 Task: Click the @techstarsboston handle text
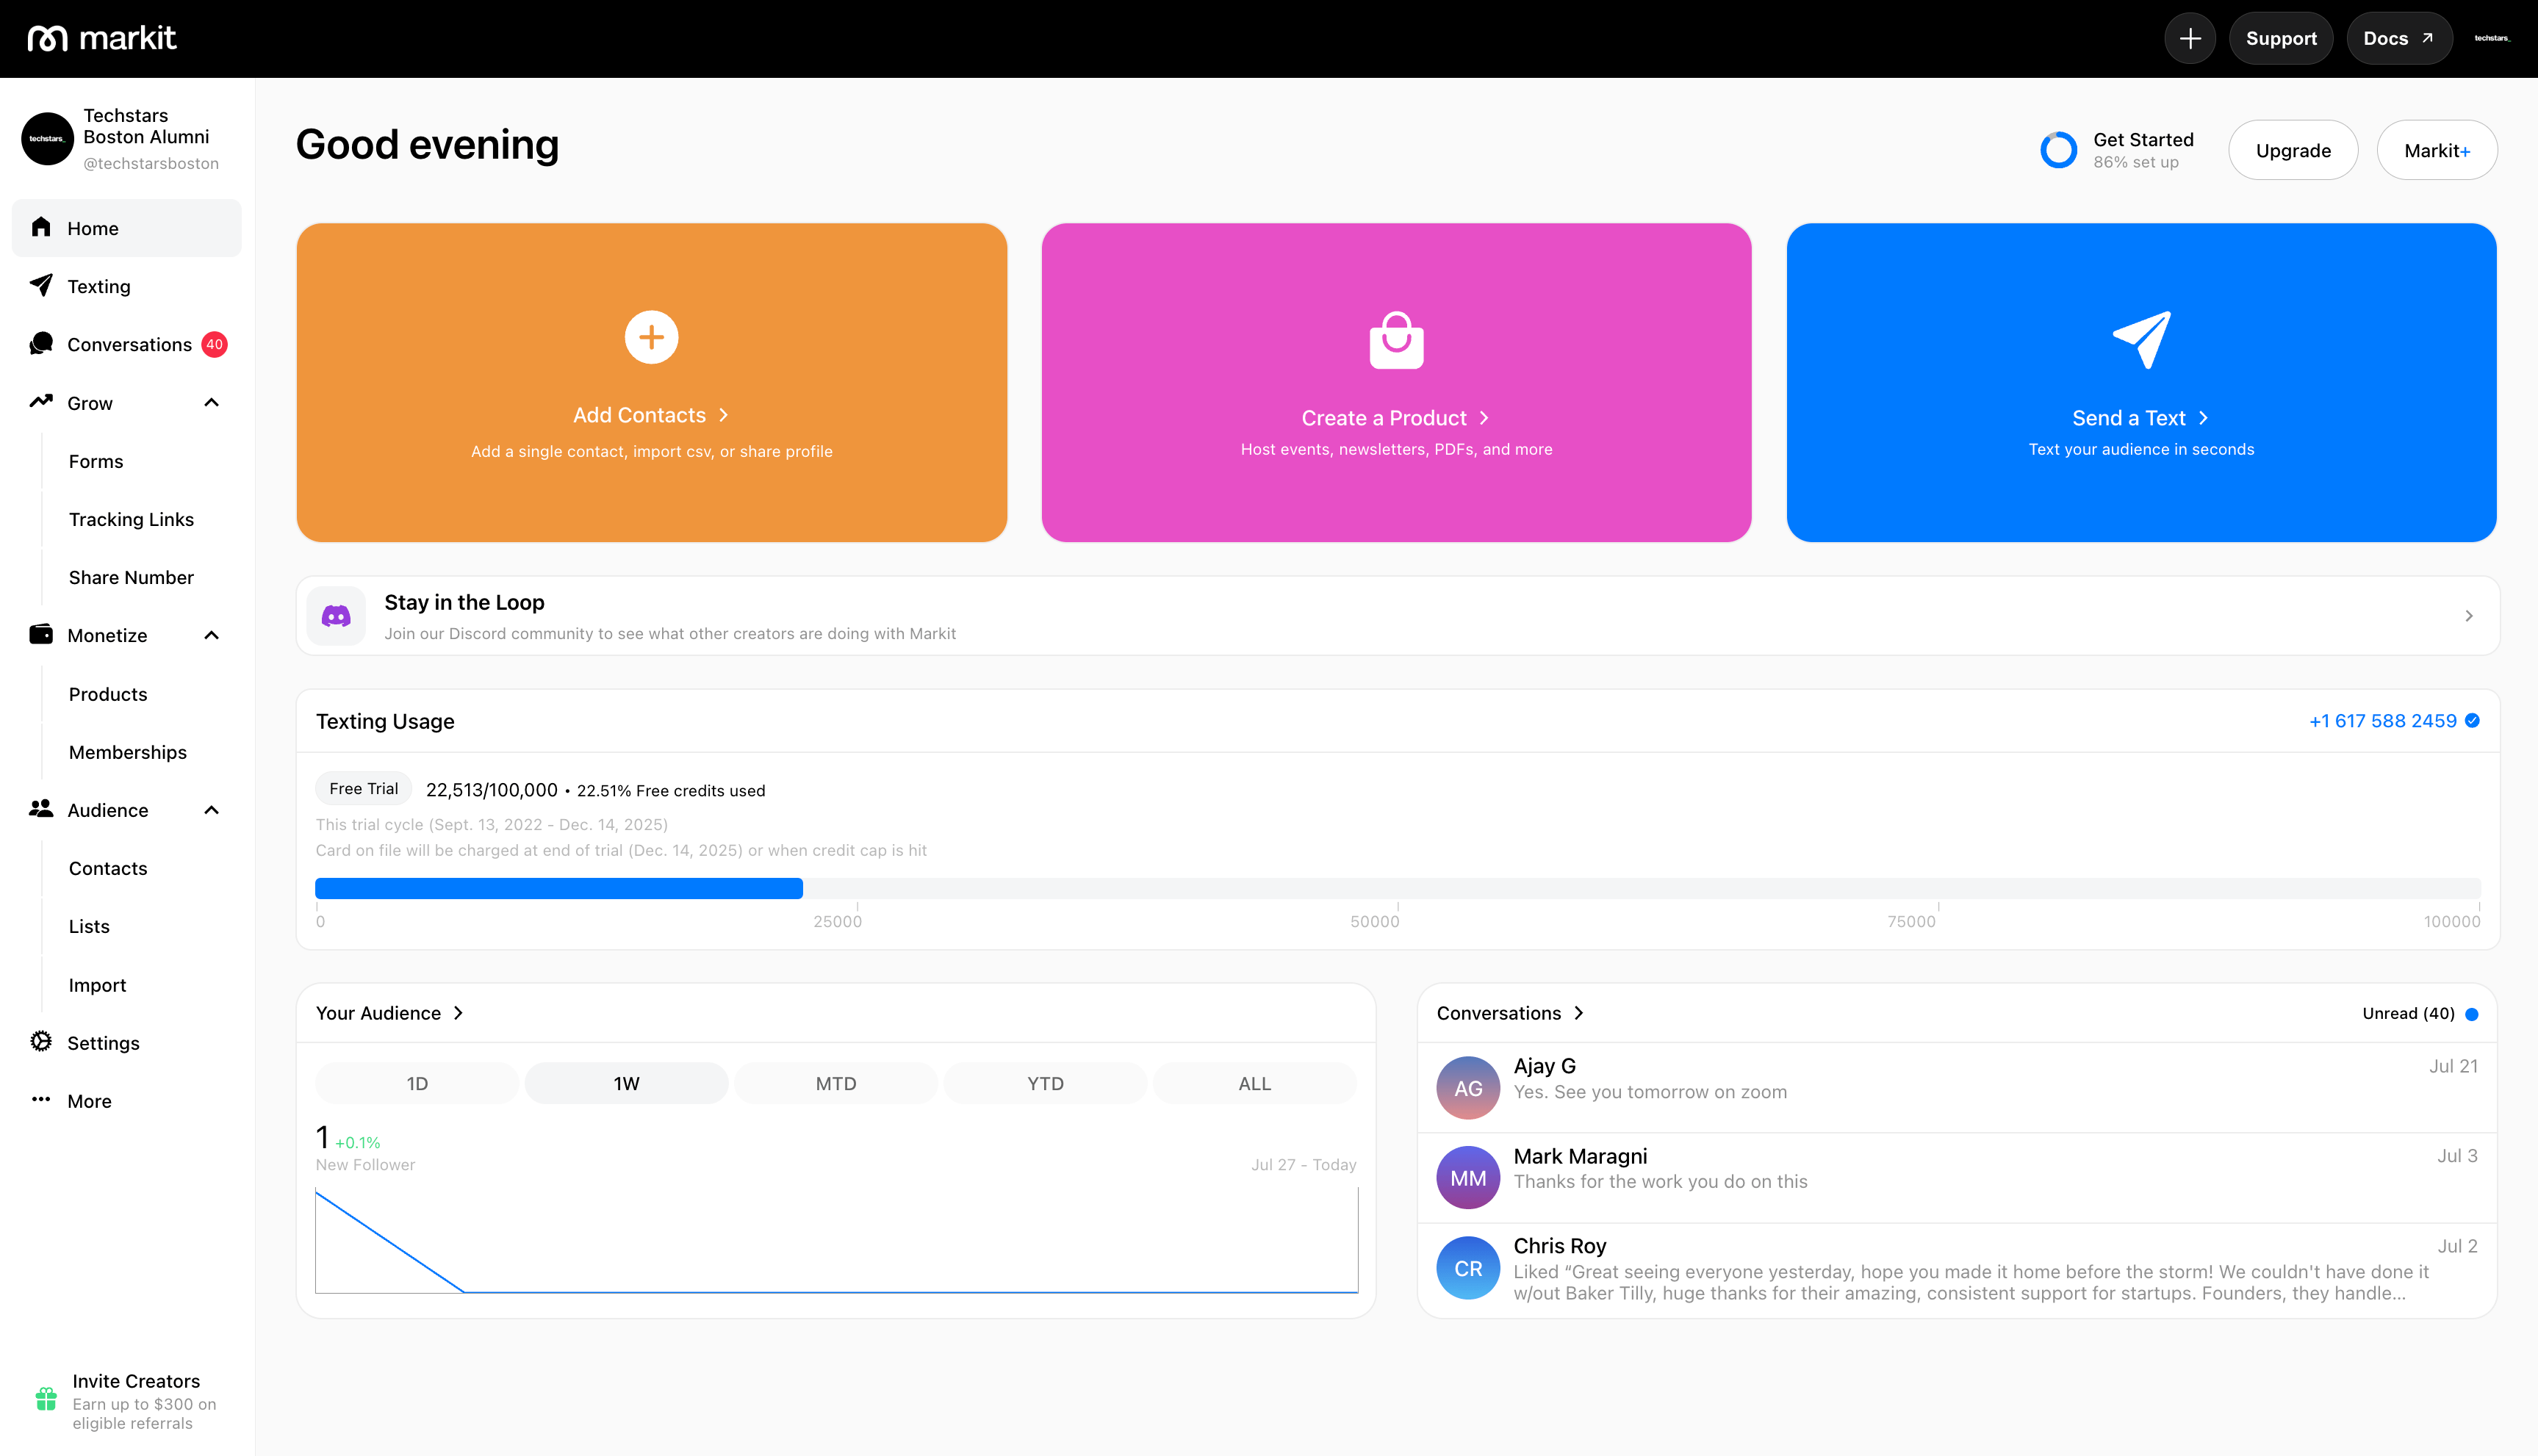coord(151,163)
